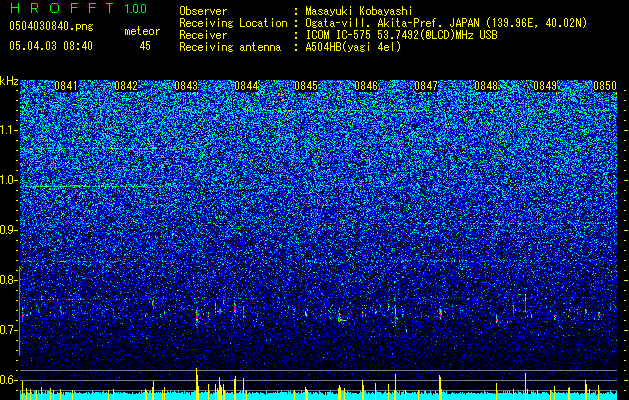The height and width of the screenshot is (400, 629).
Task: Click the Observer label
Action: [203, 11]
